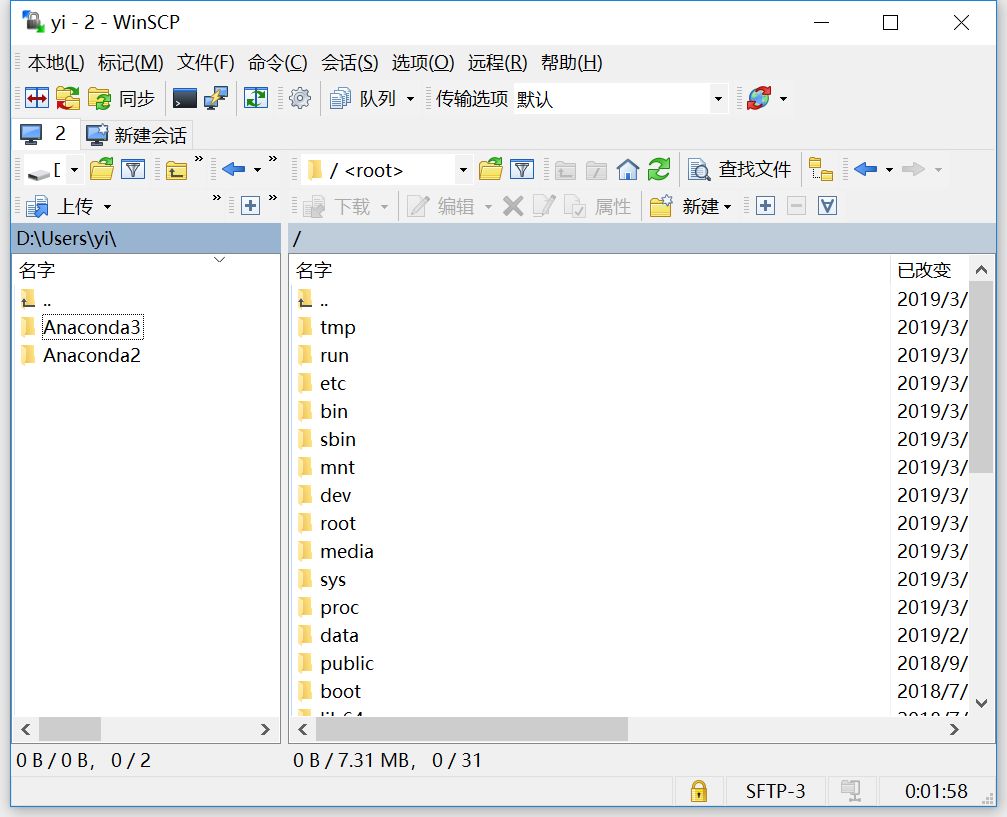This screenshot has width=1007, height=817.
Task: Open the 选项(O) menu
Action: coord(423,62)
